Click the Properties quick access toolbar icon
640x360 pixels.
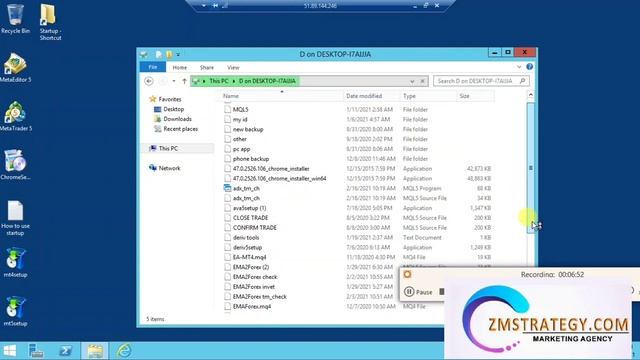coord(158,54)
